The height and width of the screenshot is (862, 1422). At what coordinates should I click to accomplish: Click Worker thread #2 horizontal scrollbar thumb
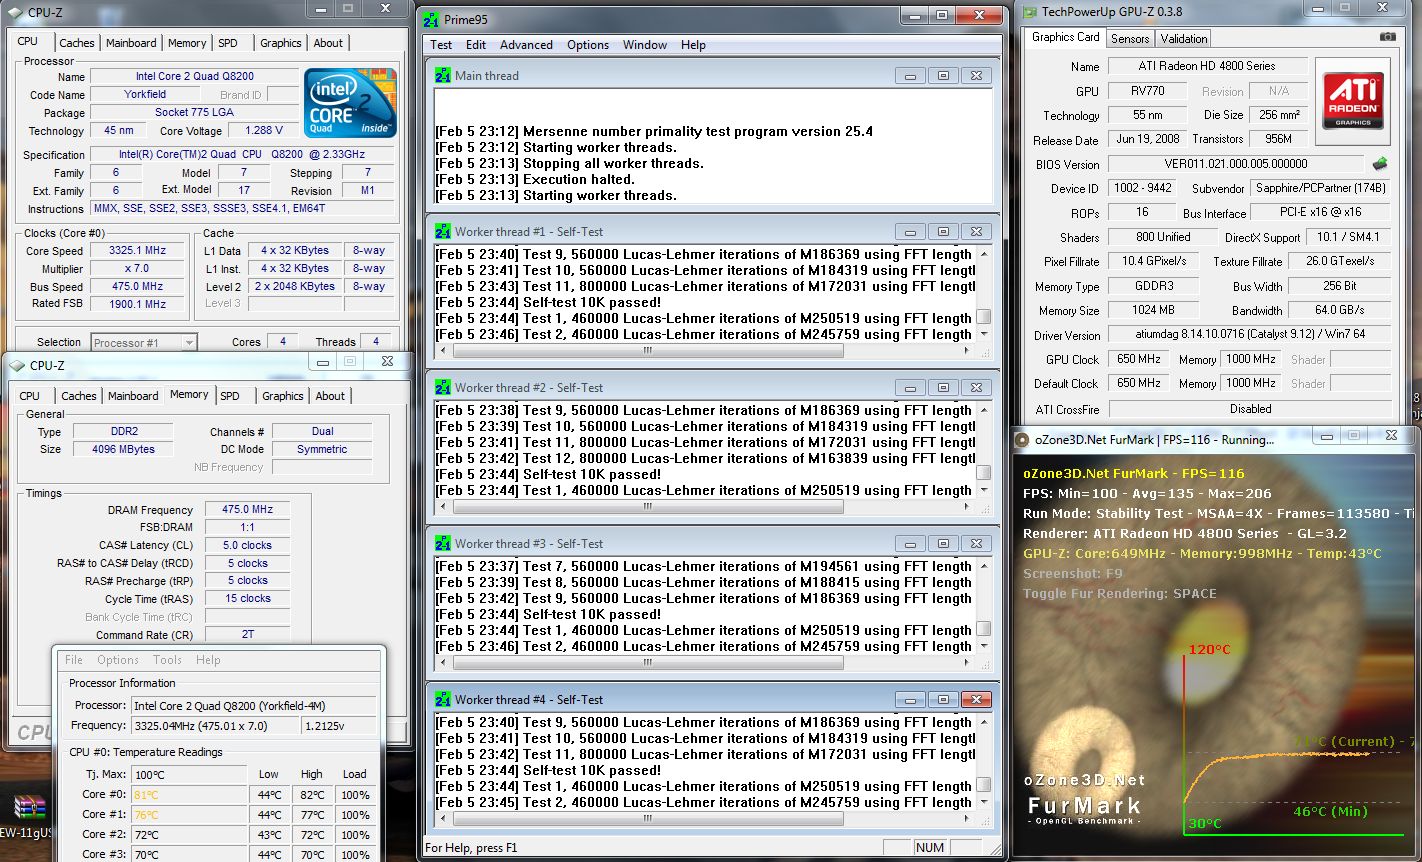(x=648, y=507)
